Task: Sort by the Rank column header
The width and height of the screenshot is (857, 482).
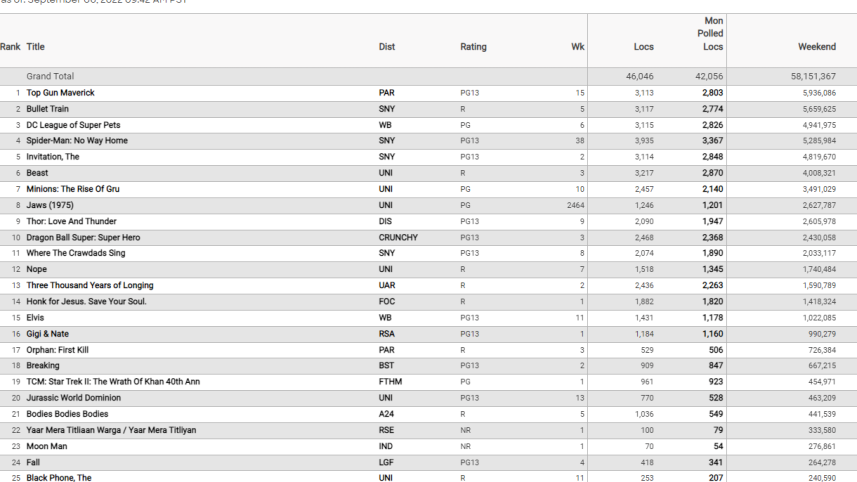Action: 10,47
